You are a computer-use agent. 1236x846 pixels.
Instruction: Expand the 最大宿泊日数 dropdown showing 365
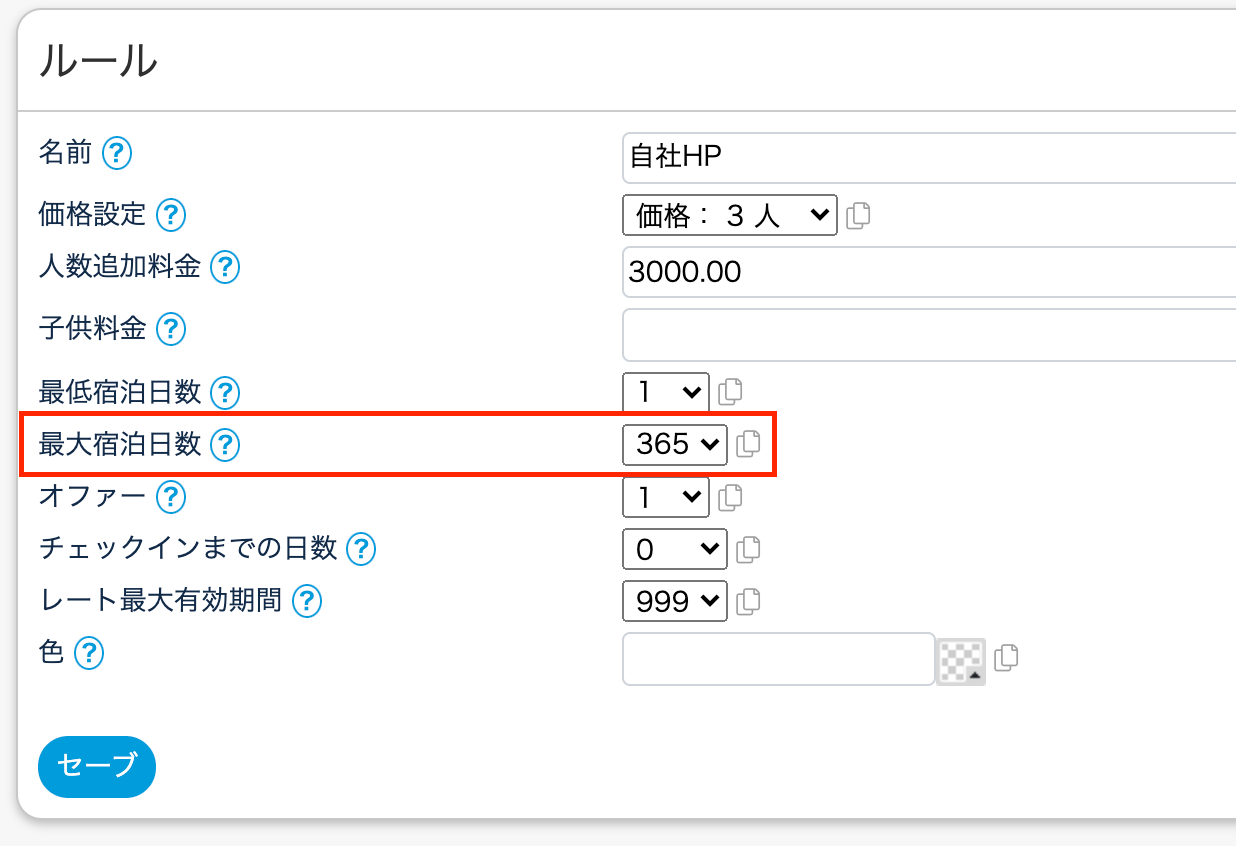click(x=675, y=444)
